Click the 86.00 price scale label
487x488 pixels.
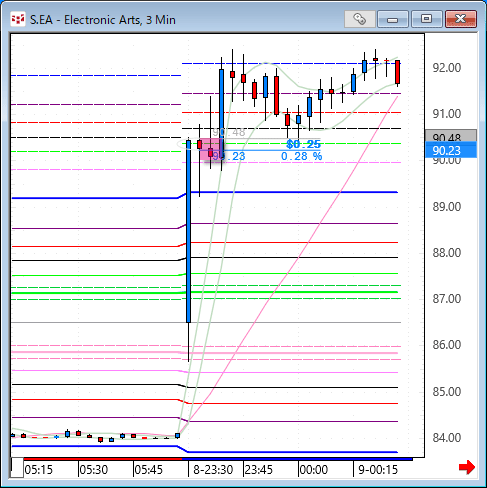click(447, 345)
